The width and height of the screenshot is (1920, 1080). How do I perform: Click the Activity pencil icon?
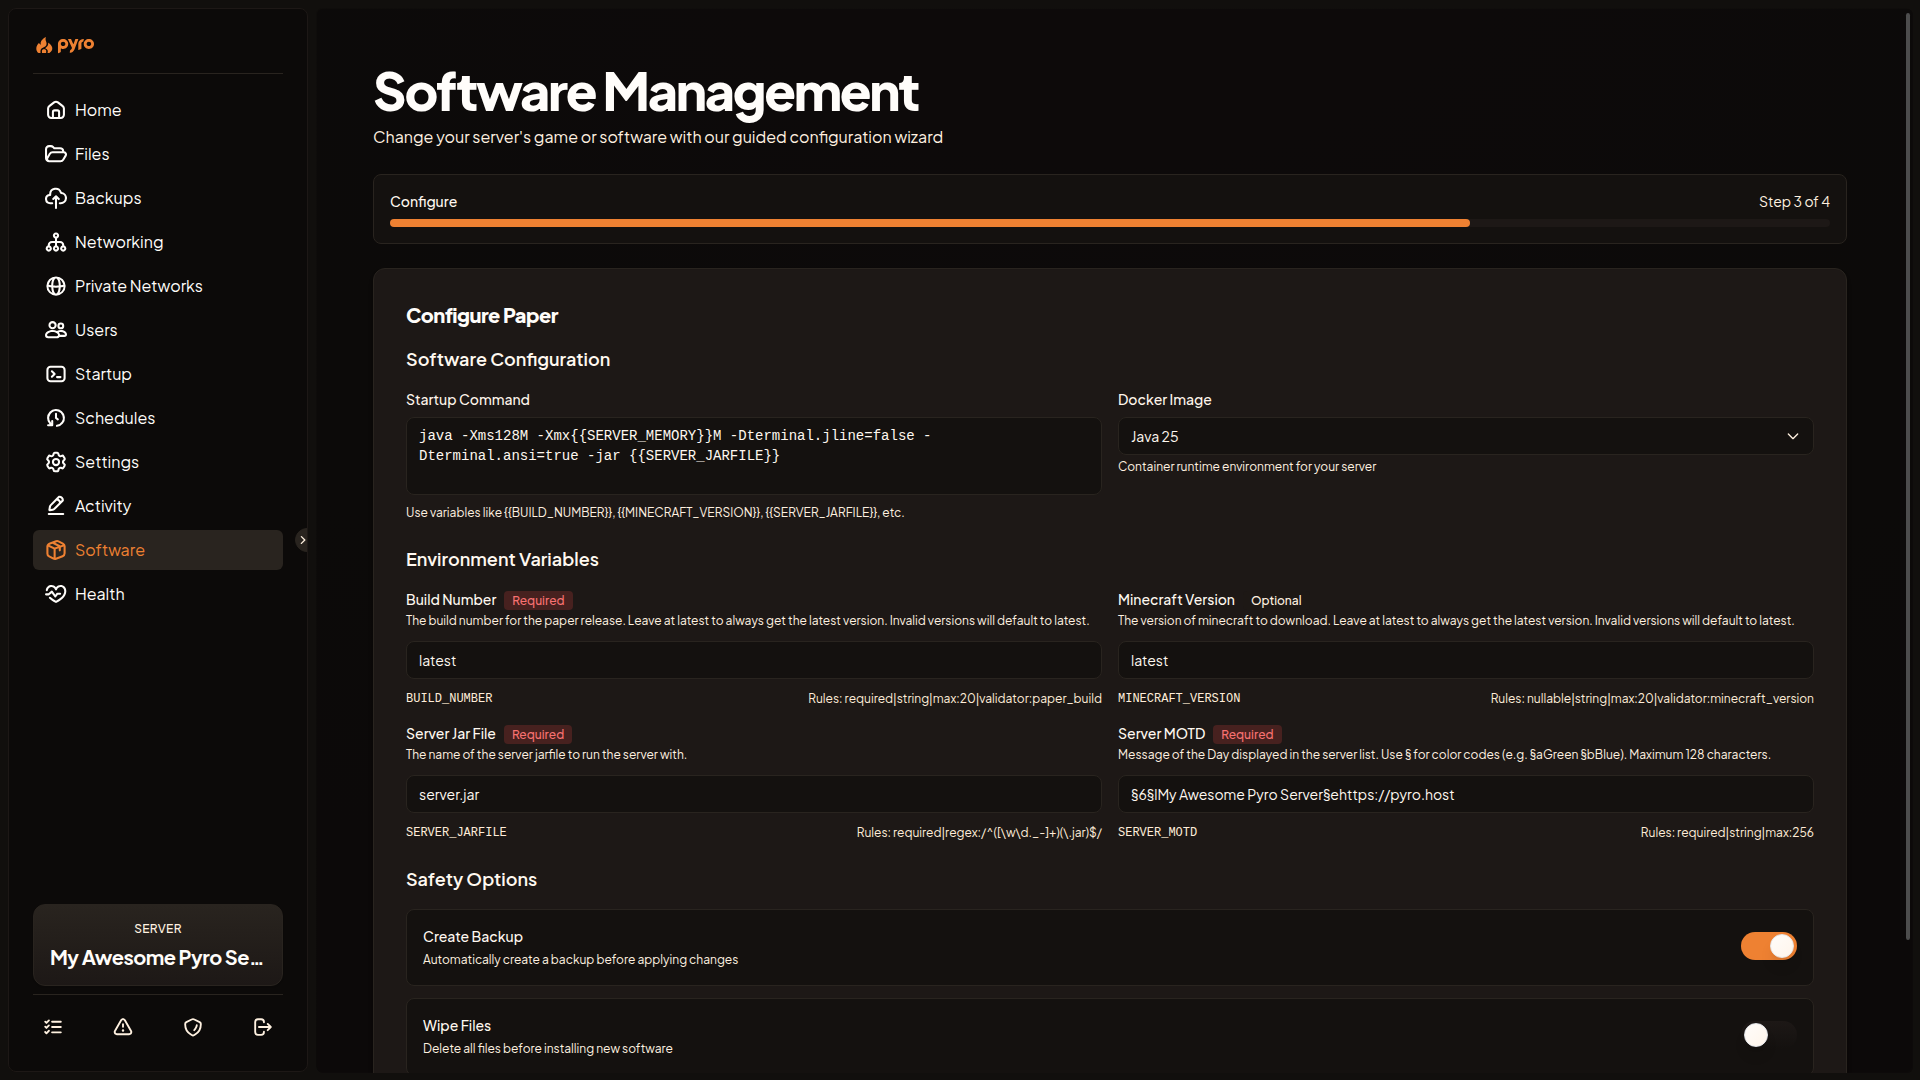coord(56,506)
